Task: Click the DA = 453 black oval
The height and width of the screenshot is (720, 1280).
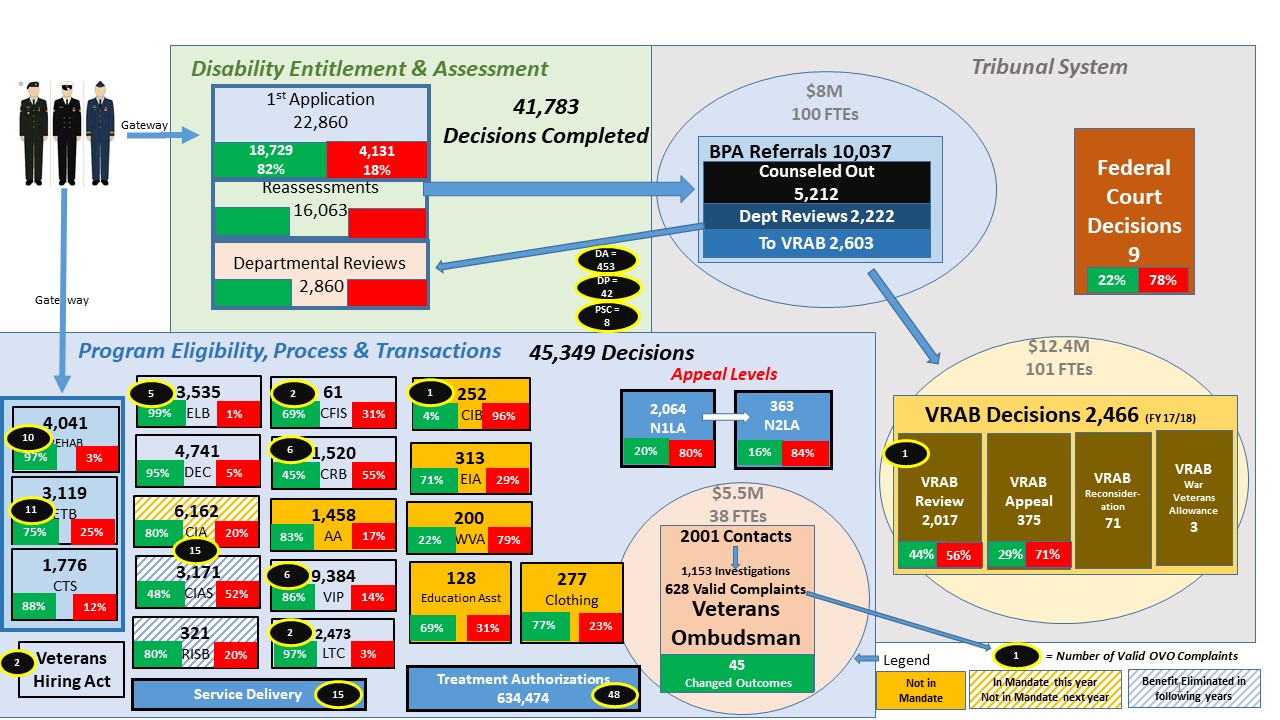Action: pyautogui.click(x=605, y=260)
